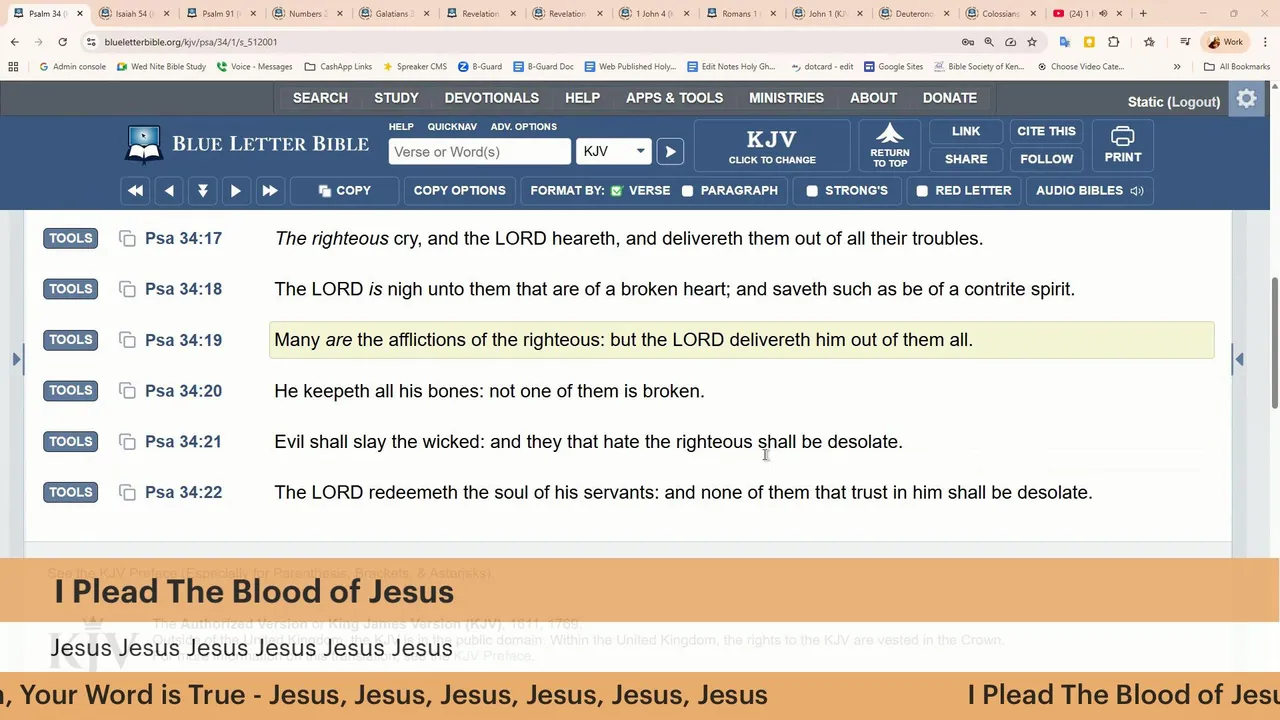Submit verse search with arrow button

[x=670, y=151]
